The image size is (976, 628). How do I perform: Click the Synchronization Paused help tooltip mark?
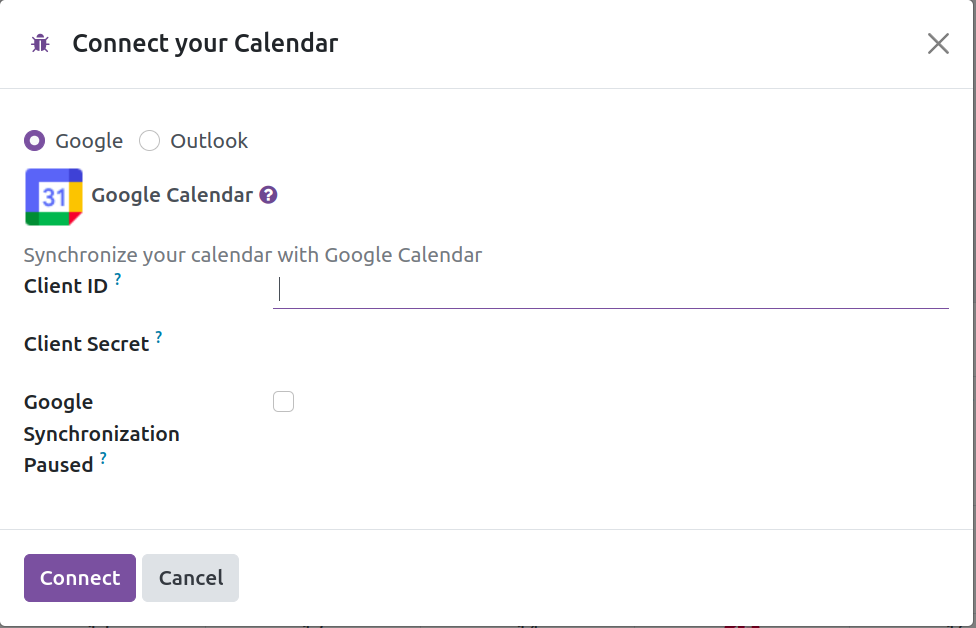[x=103, y=458]
